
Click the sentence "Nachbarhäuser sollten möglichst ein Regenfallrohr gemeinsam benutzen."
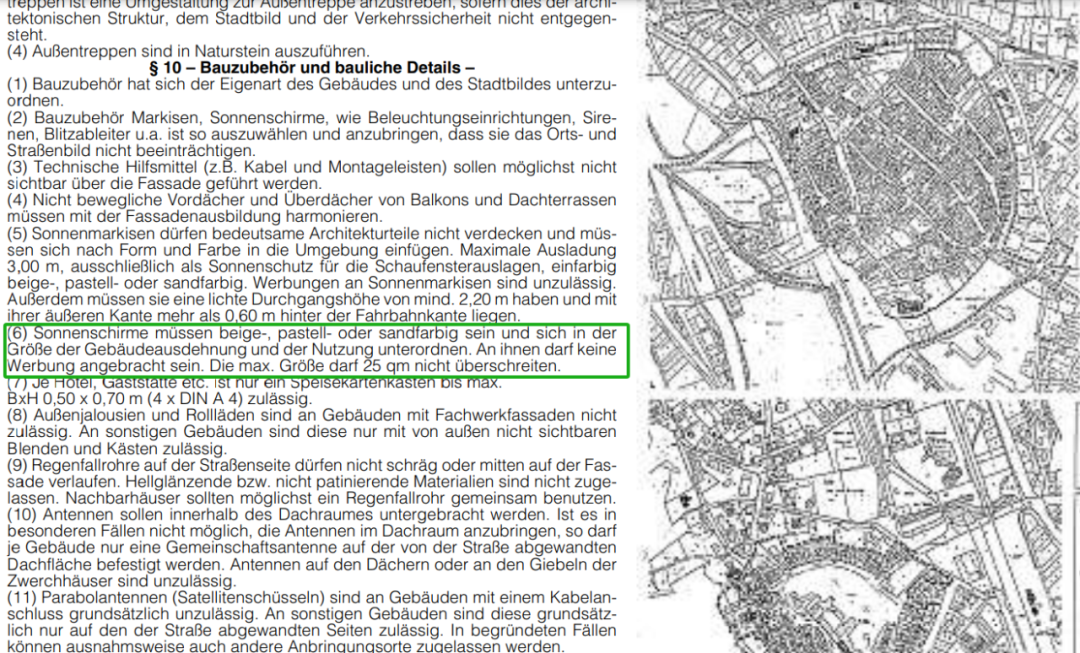(x=340, y=497)
